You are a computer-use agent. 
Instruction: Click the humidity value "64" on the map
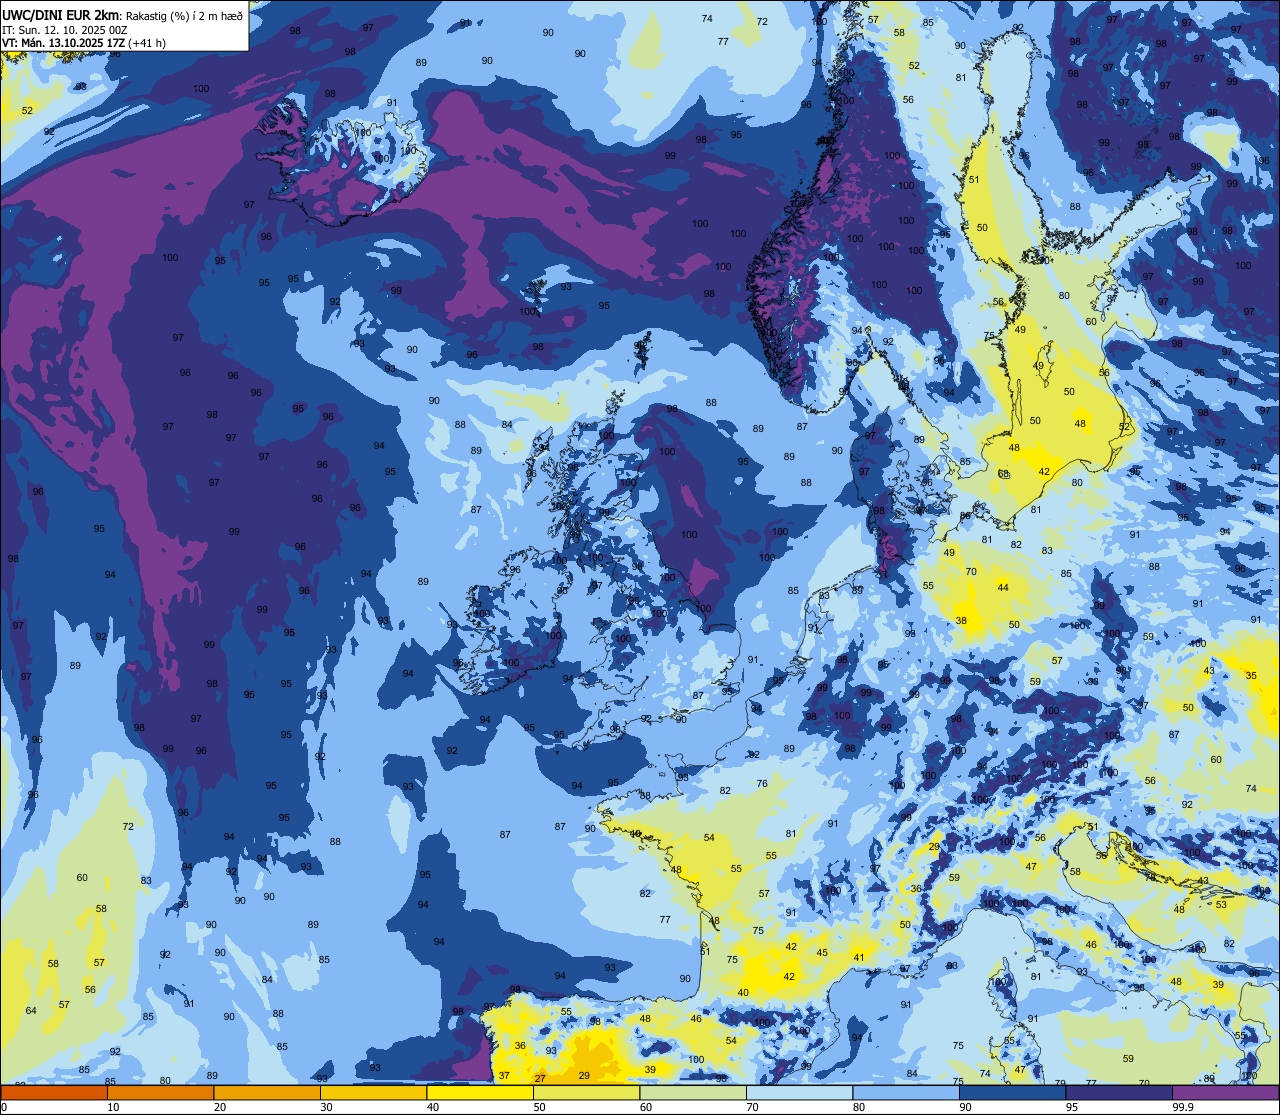coord(30,1011)
